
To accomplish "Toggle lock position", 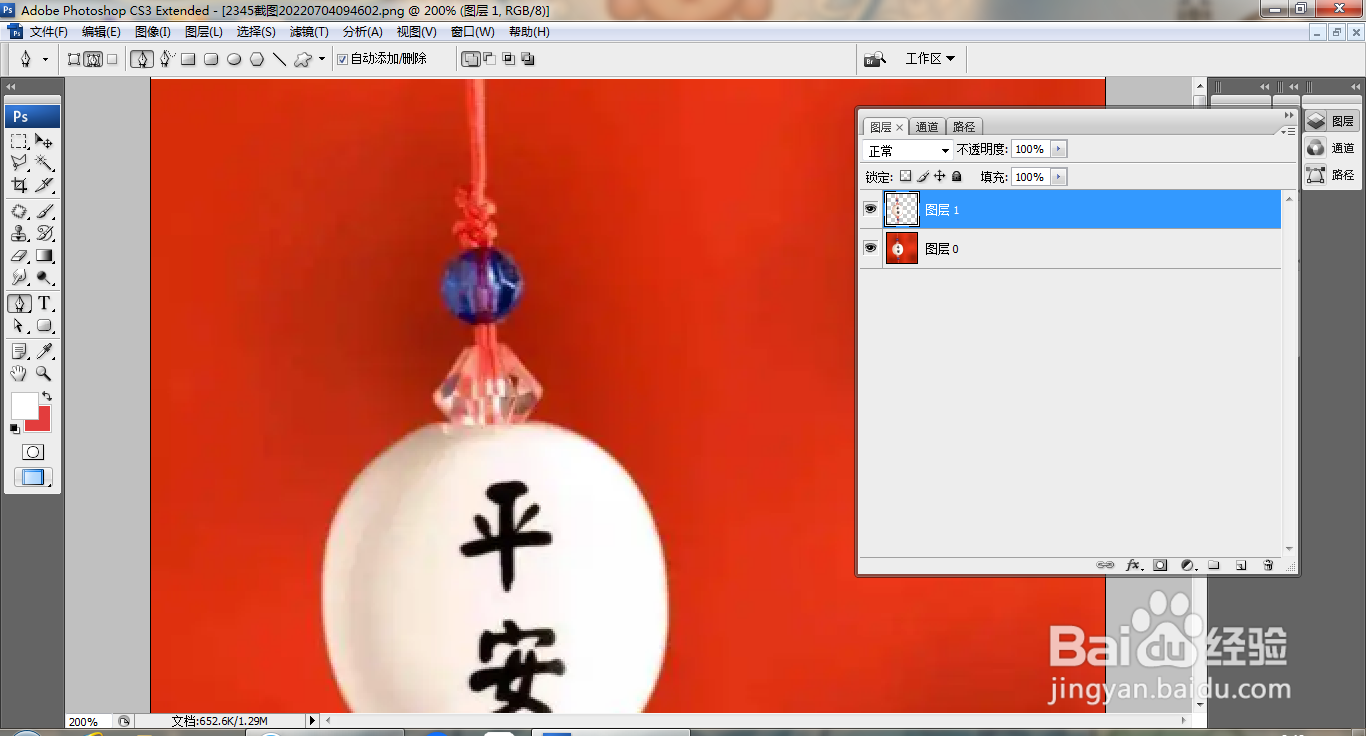I will [x=940, y=176].
